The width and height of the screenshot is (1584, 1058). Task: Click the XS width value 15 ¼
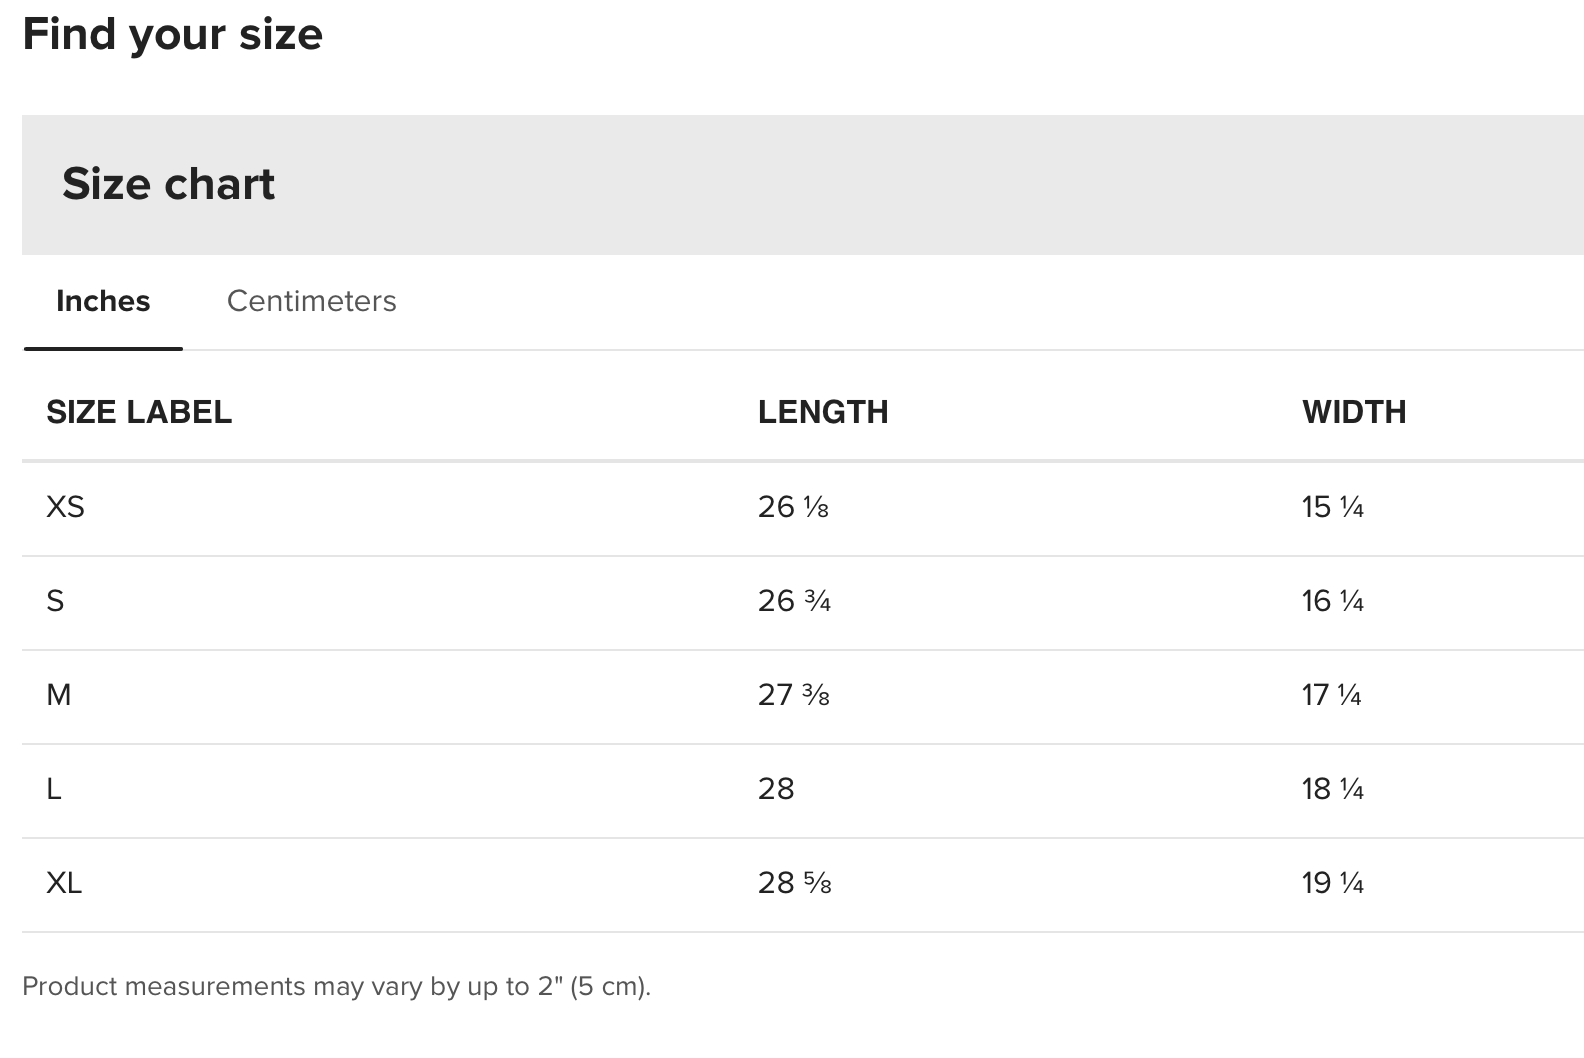[x=1333, y=507]
